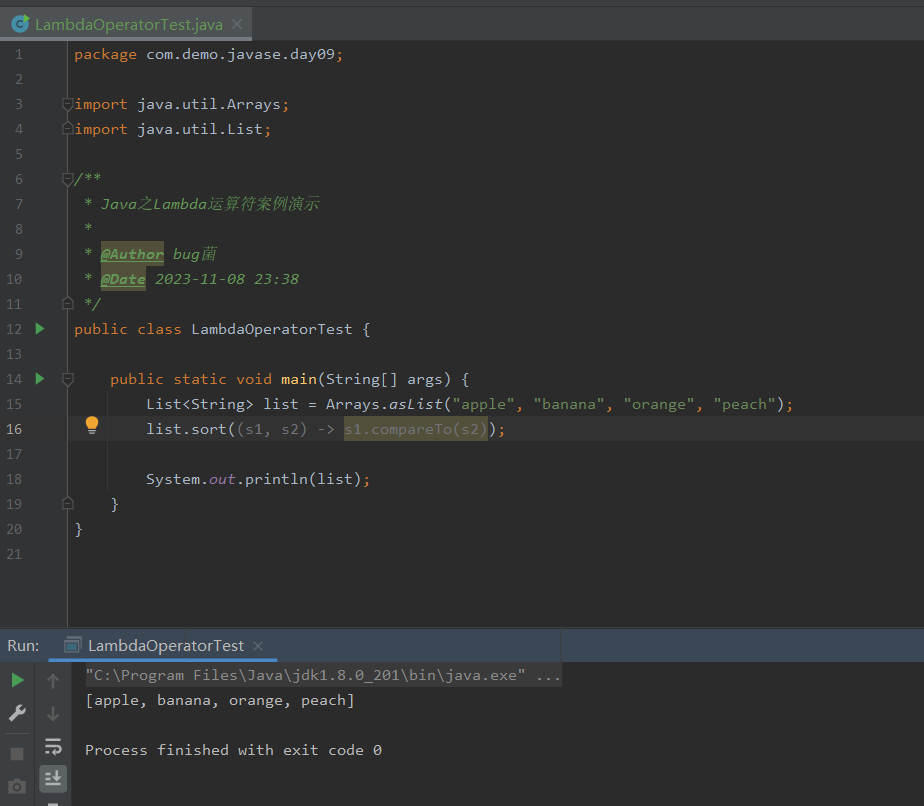Select the LambdaOperatorTest run tab
Screen dimensions: 924x806
click(165, 646)
